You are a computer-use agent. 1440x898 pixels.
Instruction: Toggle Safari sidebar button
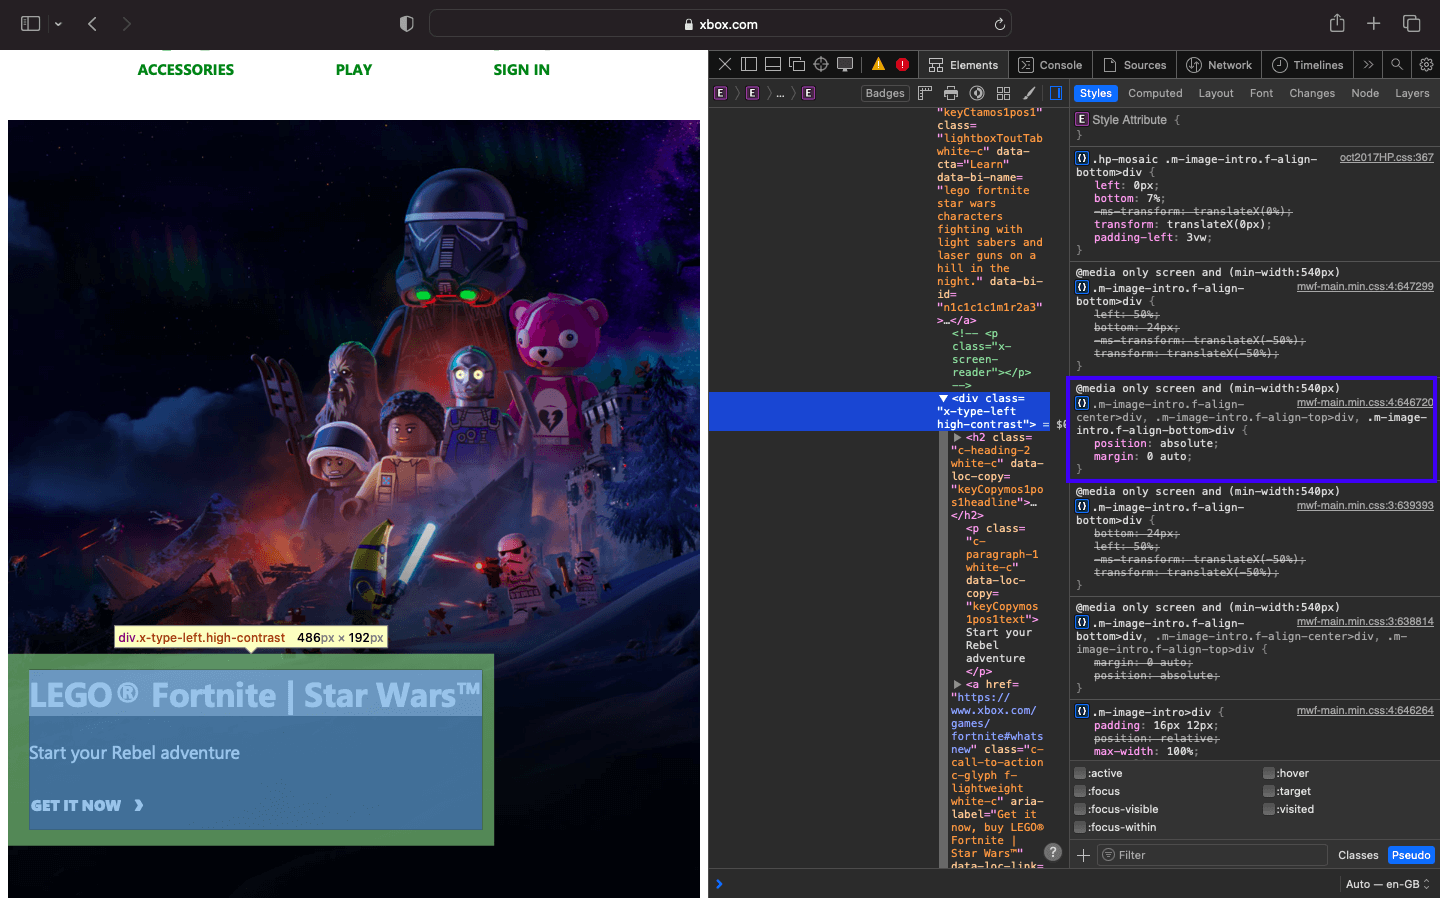click(31, 24)
